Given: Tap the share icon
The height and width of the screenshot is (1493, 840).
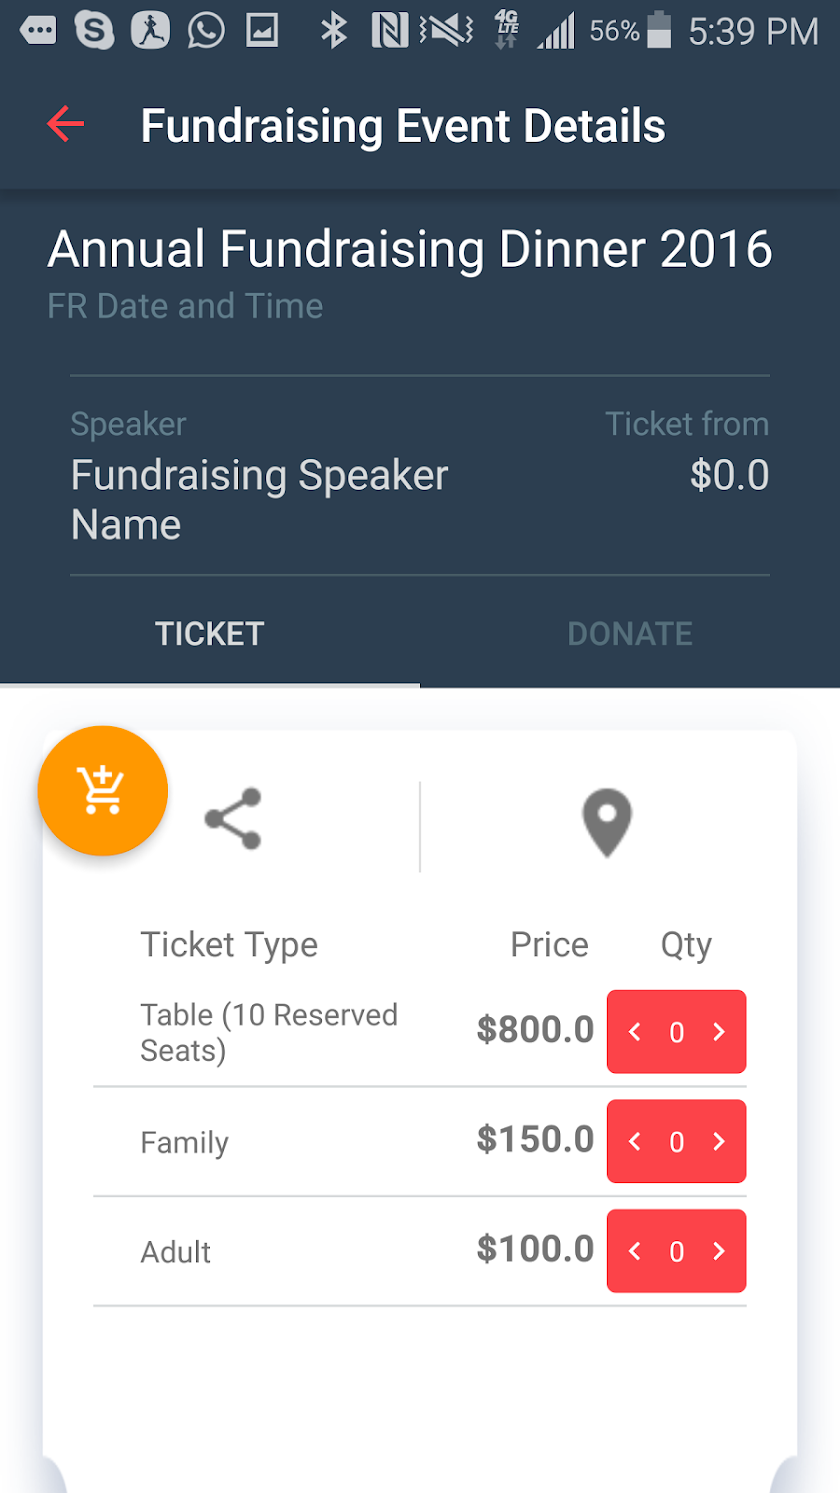Looking at the screenshot, I should [x=233, y=819].
